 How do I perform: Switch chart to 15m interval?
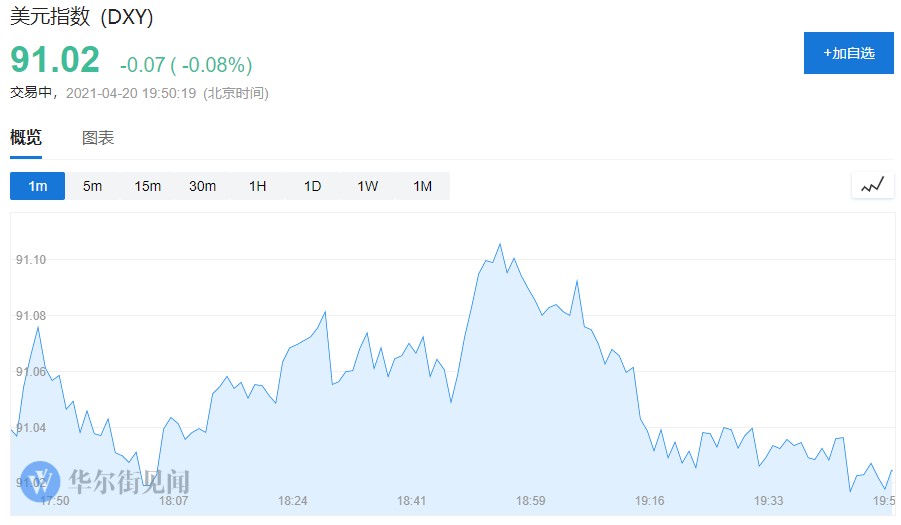coord(148,186)
